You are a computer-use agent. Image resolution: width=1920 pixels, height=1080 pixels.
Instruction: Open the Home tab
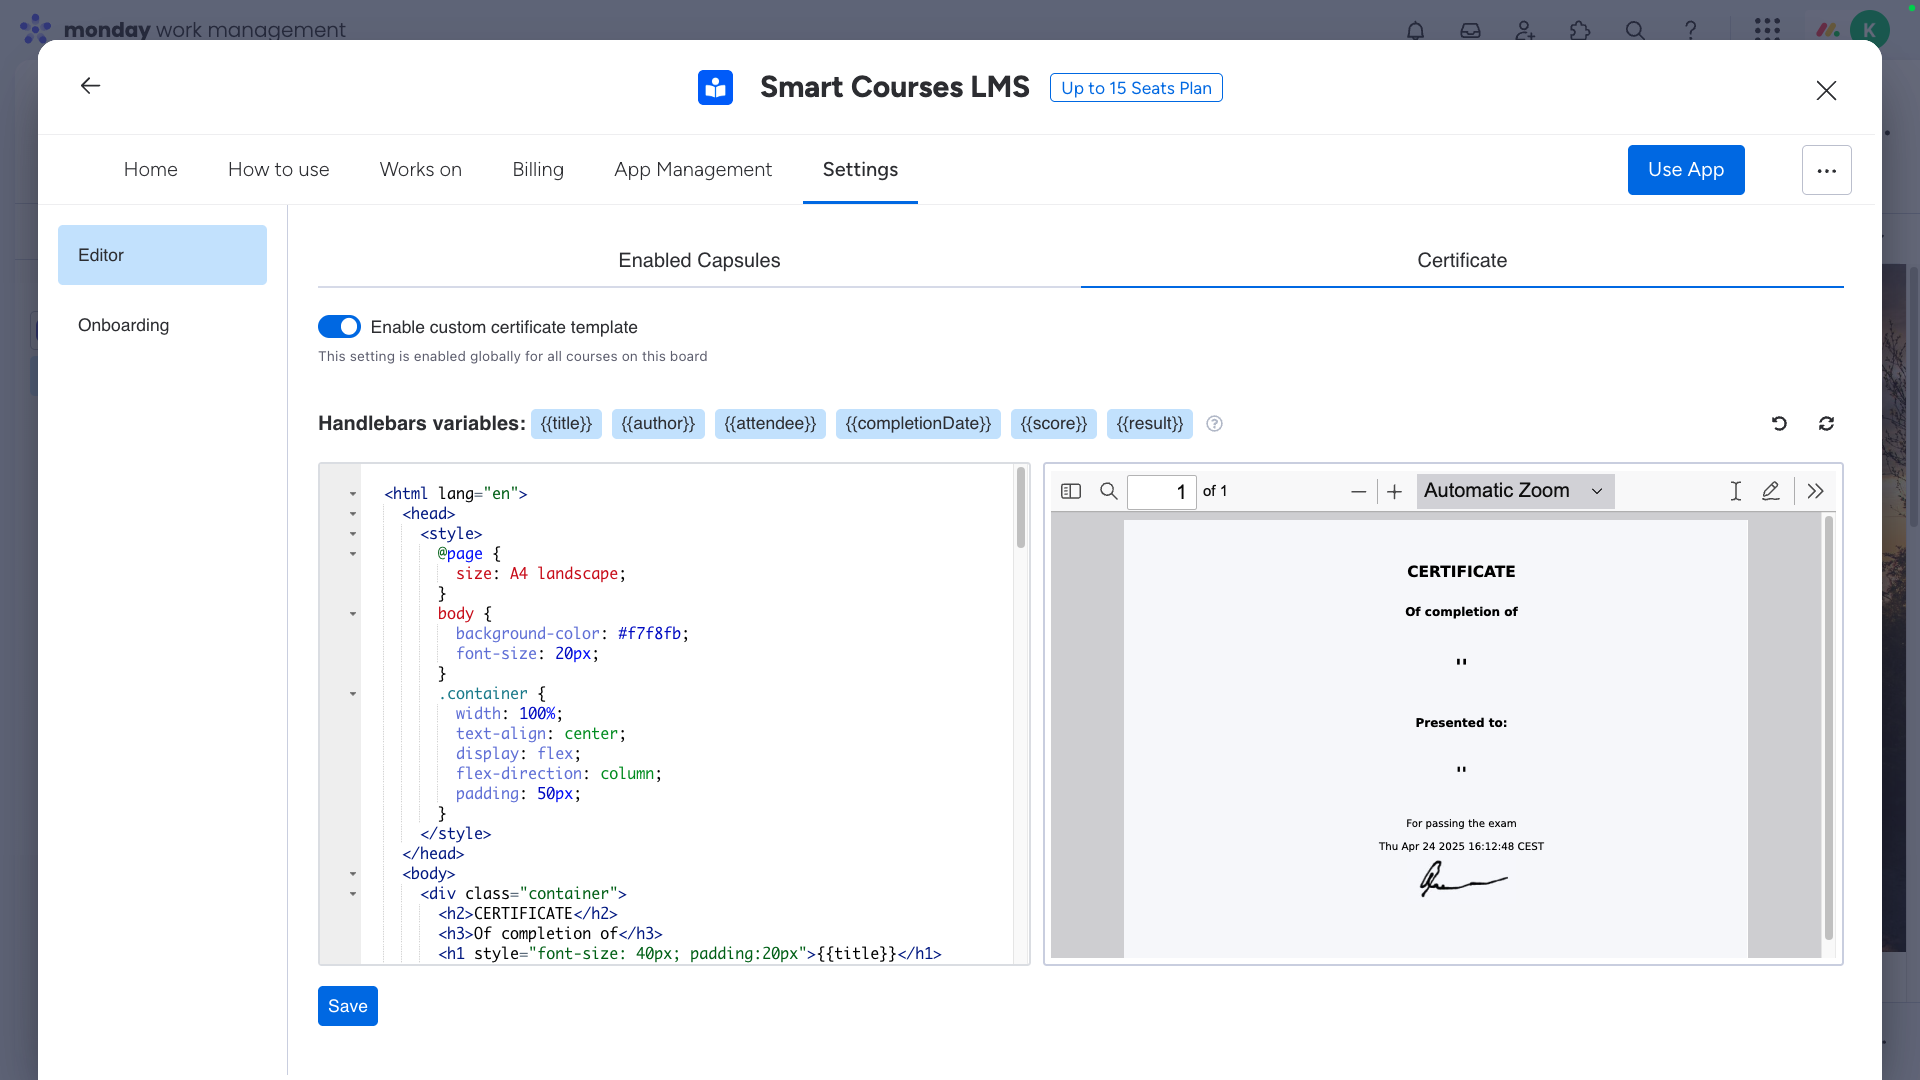(151, 170)
